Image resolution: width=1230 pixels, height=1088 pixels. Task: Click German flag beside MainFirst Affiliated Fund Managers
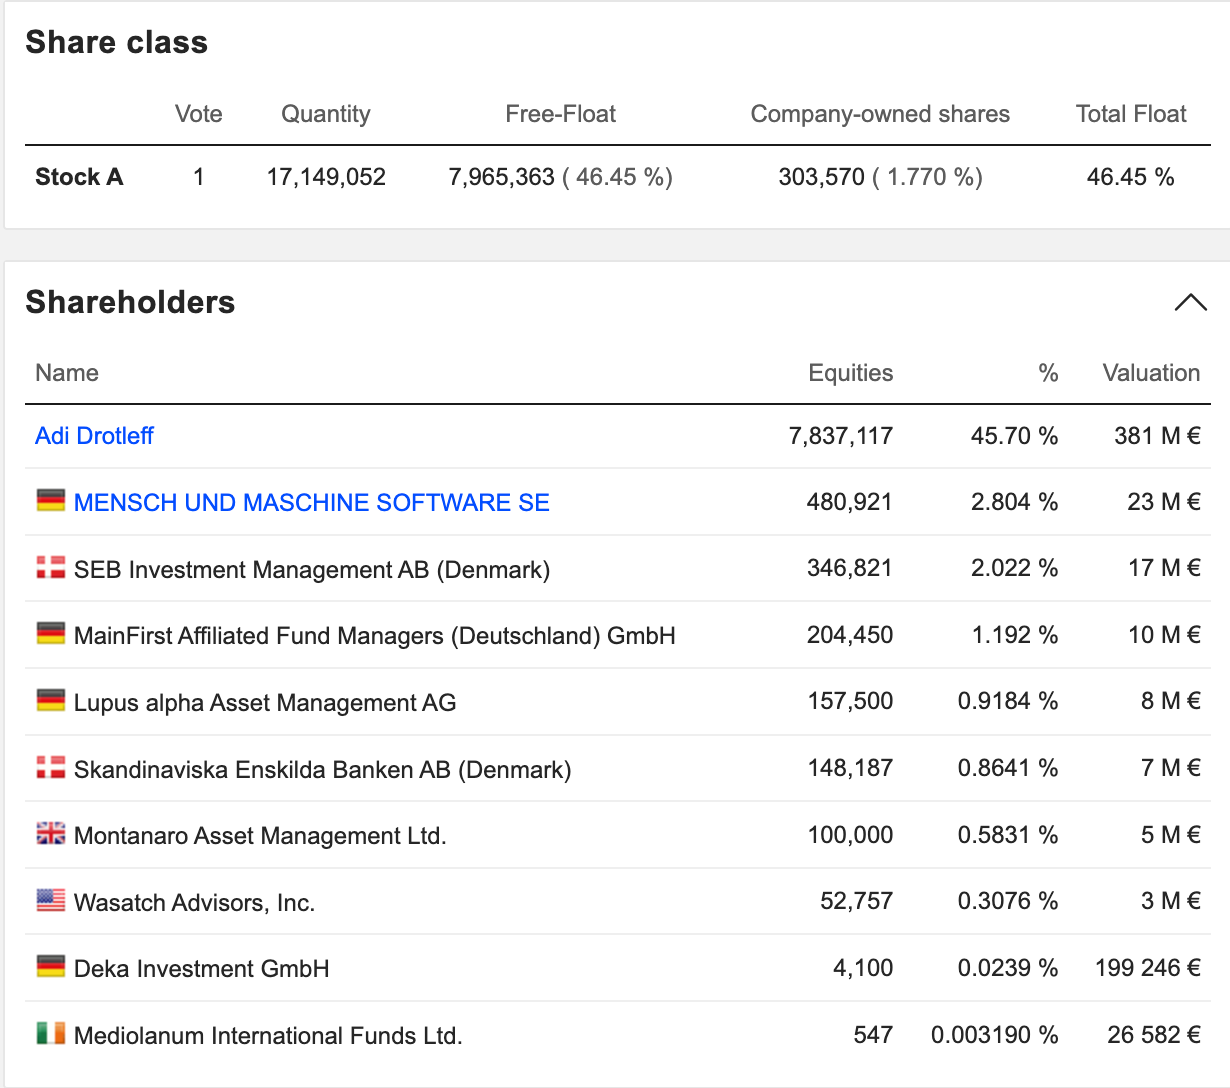click(x=51, y=633)
